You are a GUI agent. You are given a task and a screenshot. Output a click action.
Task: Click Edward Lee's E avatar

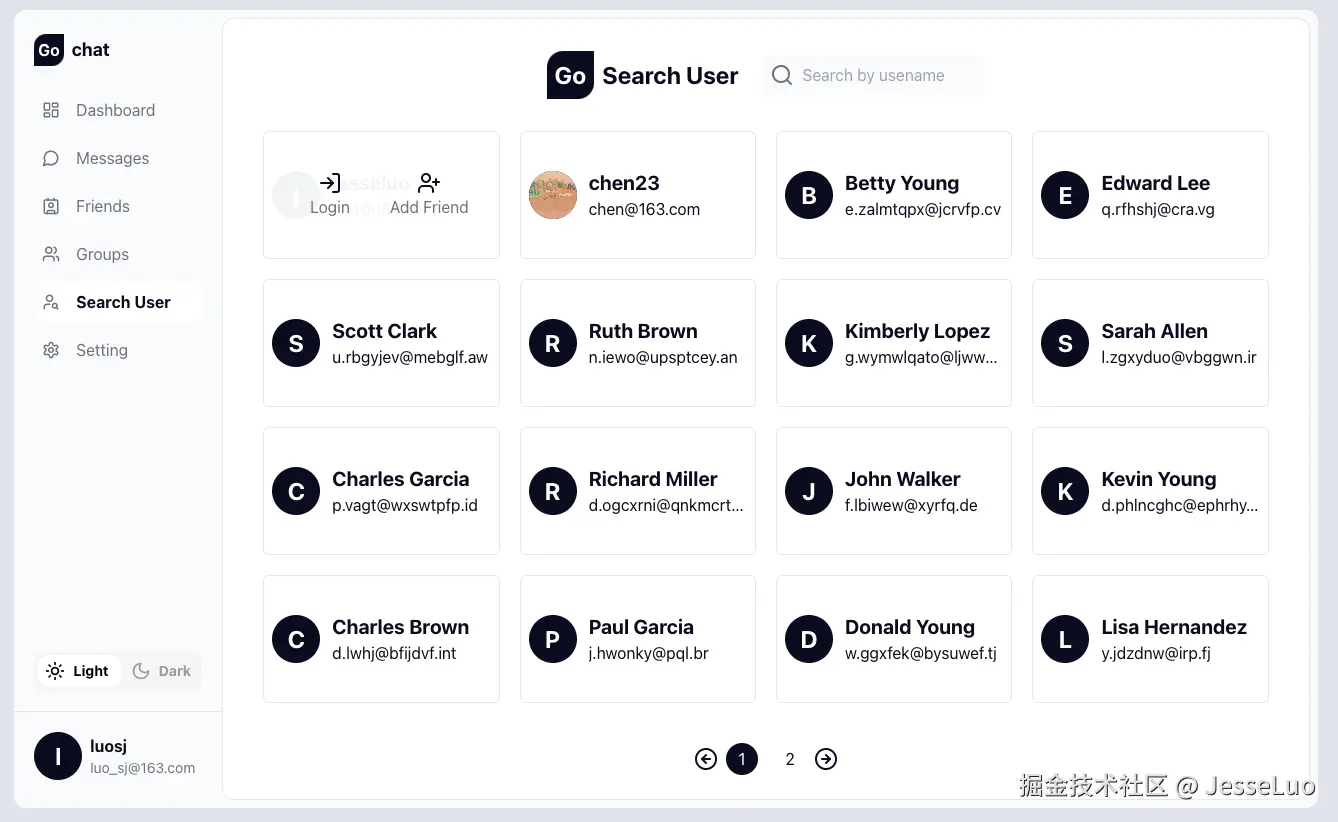[1065, 195]
